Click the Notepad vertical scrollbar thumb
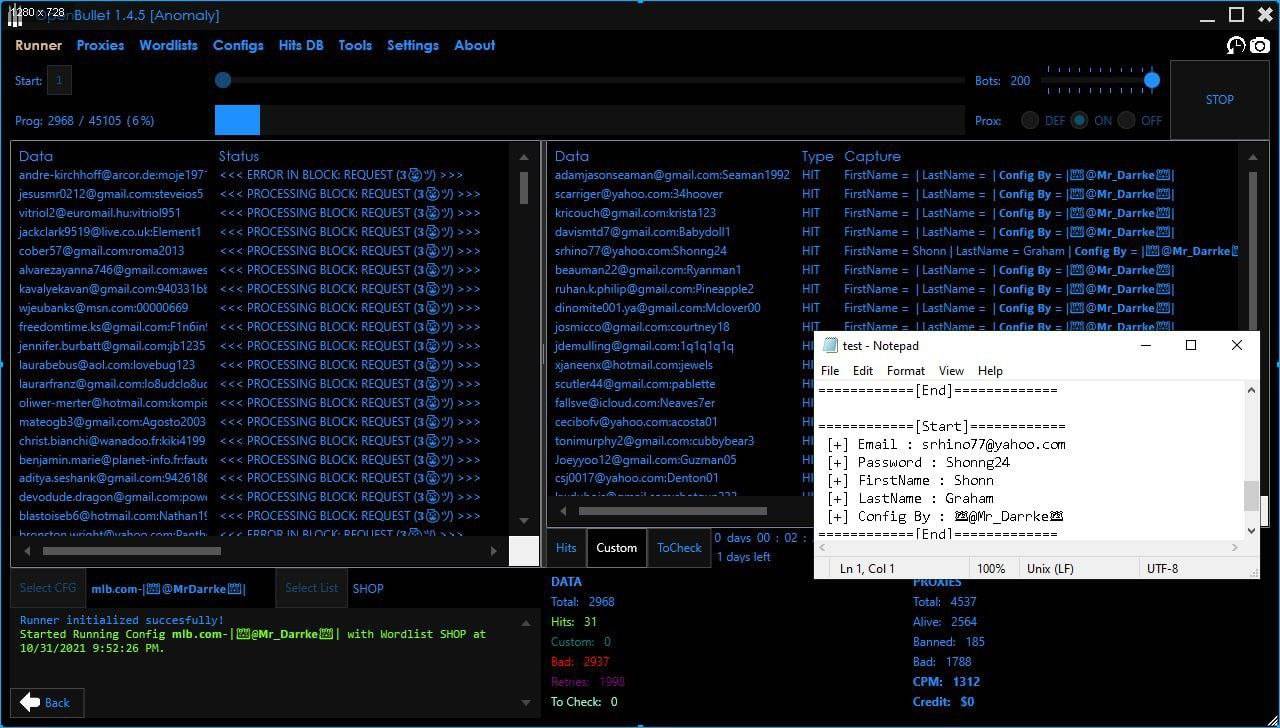 coord(1251,495)
